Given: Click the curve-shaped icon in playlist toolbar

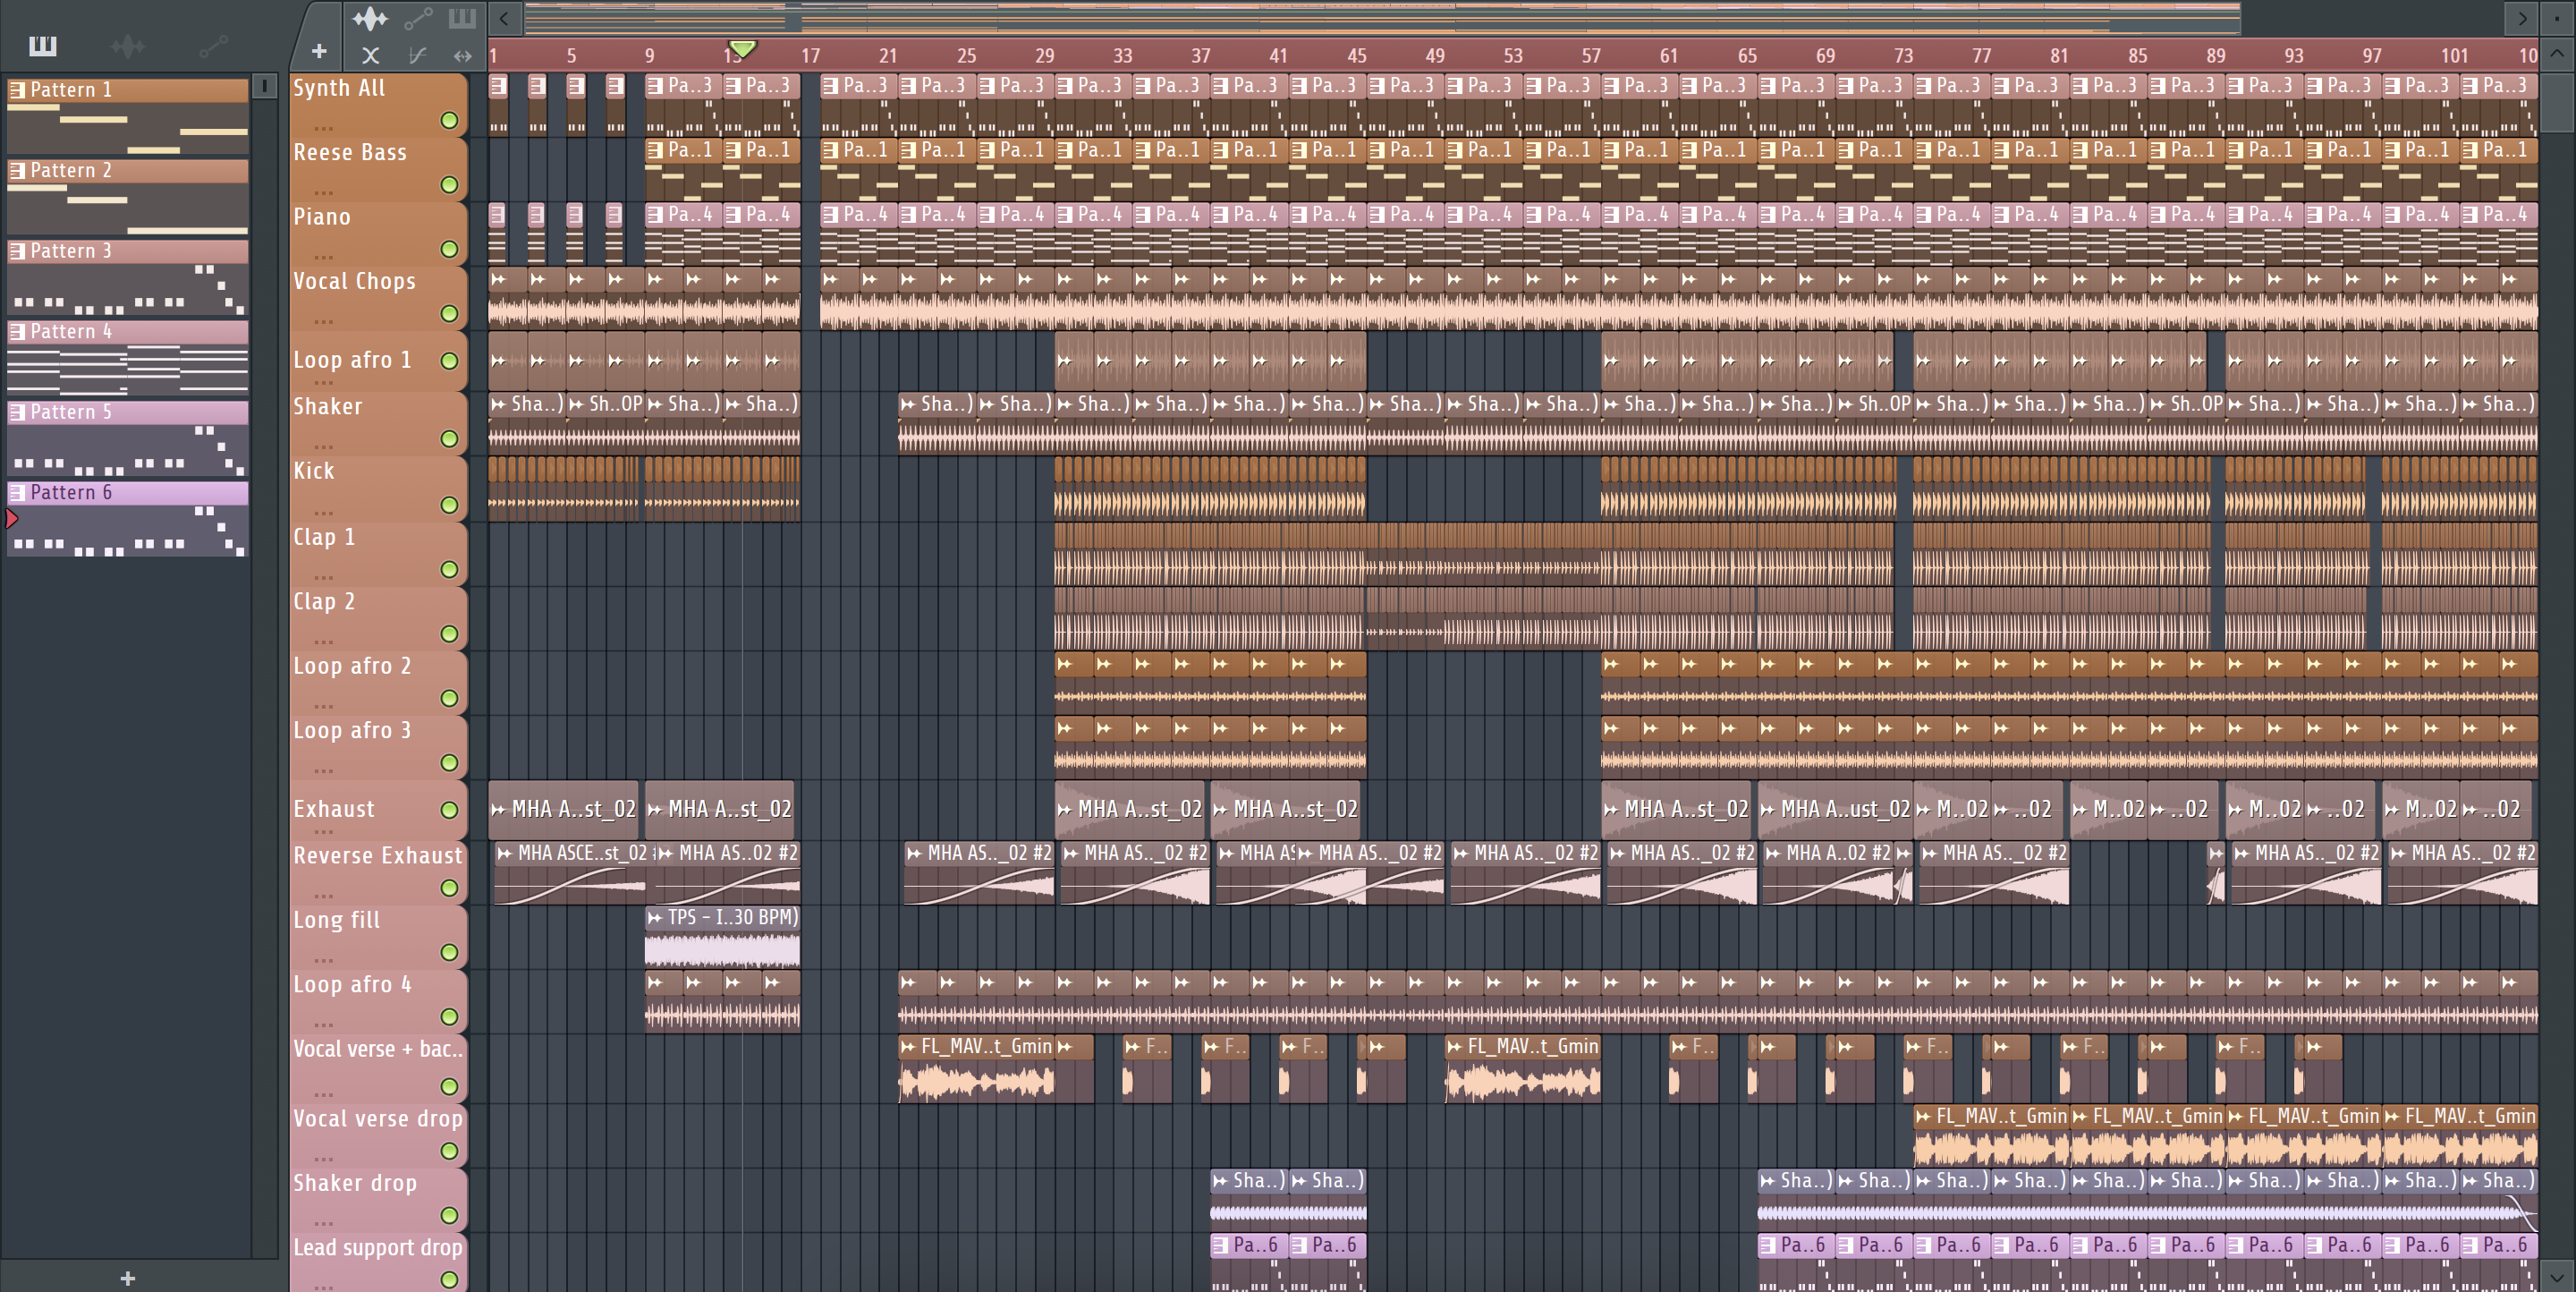Looking at the screenshot, I should tap(418, 56).
